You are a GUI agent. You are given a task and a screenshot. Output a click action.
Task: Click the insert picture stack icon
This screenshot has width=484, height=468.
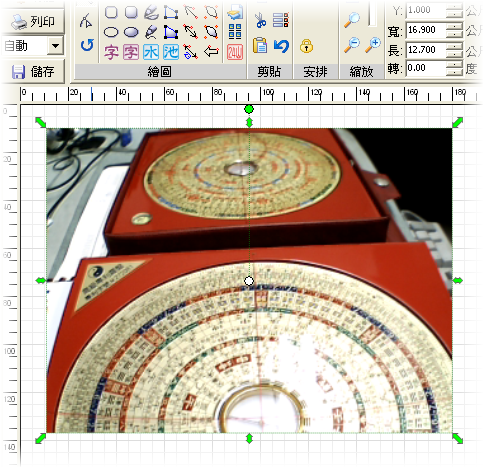click(x=235, y=12)
